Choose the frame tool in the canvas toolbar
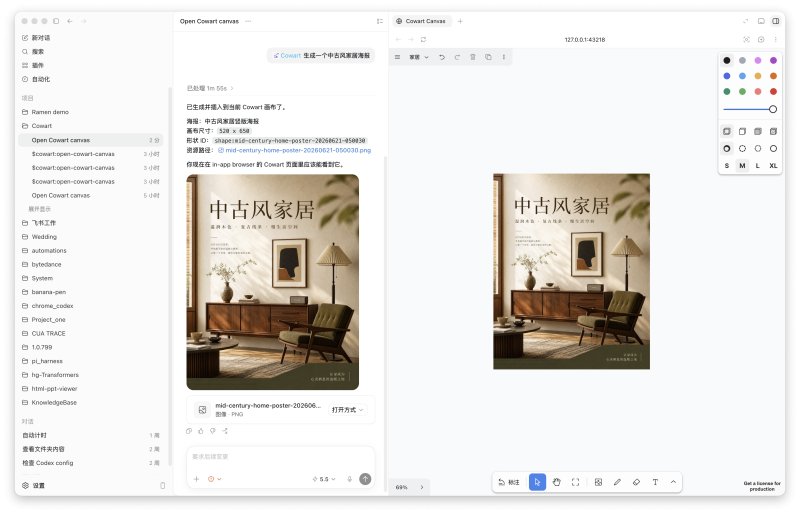Screen dimensions: 800x514 pyautogui.click(x=576, y=482)
